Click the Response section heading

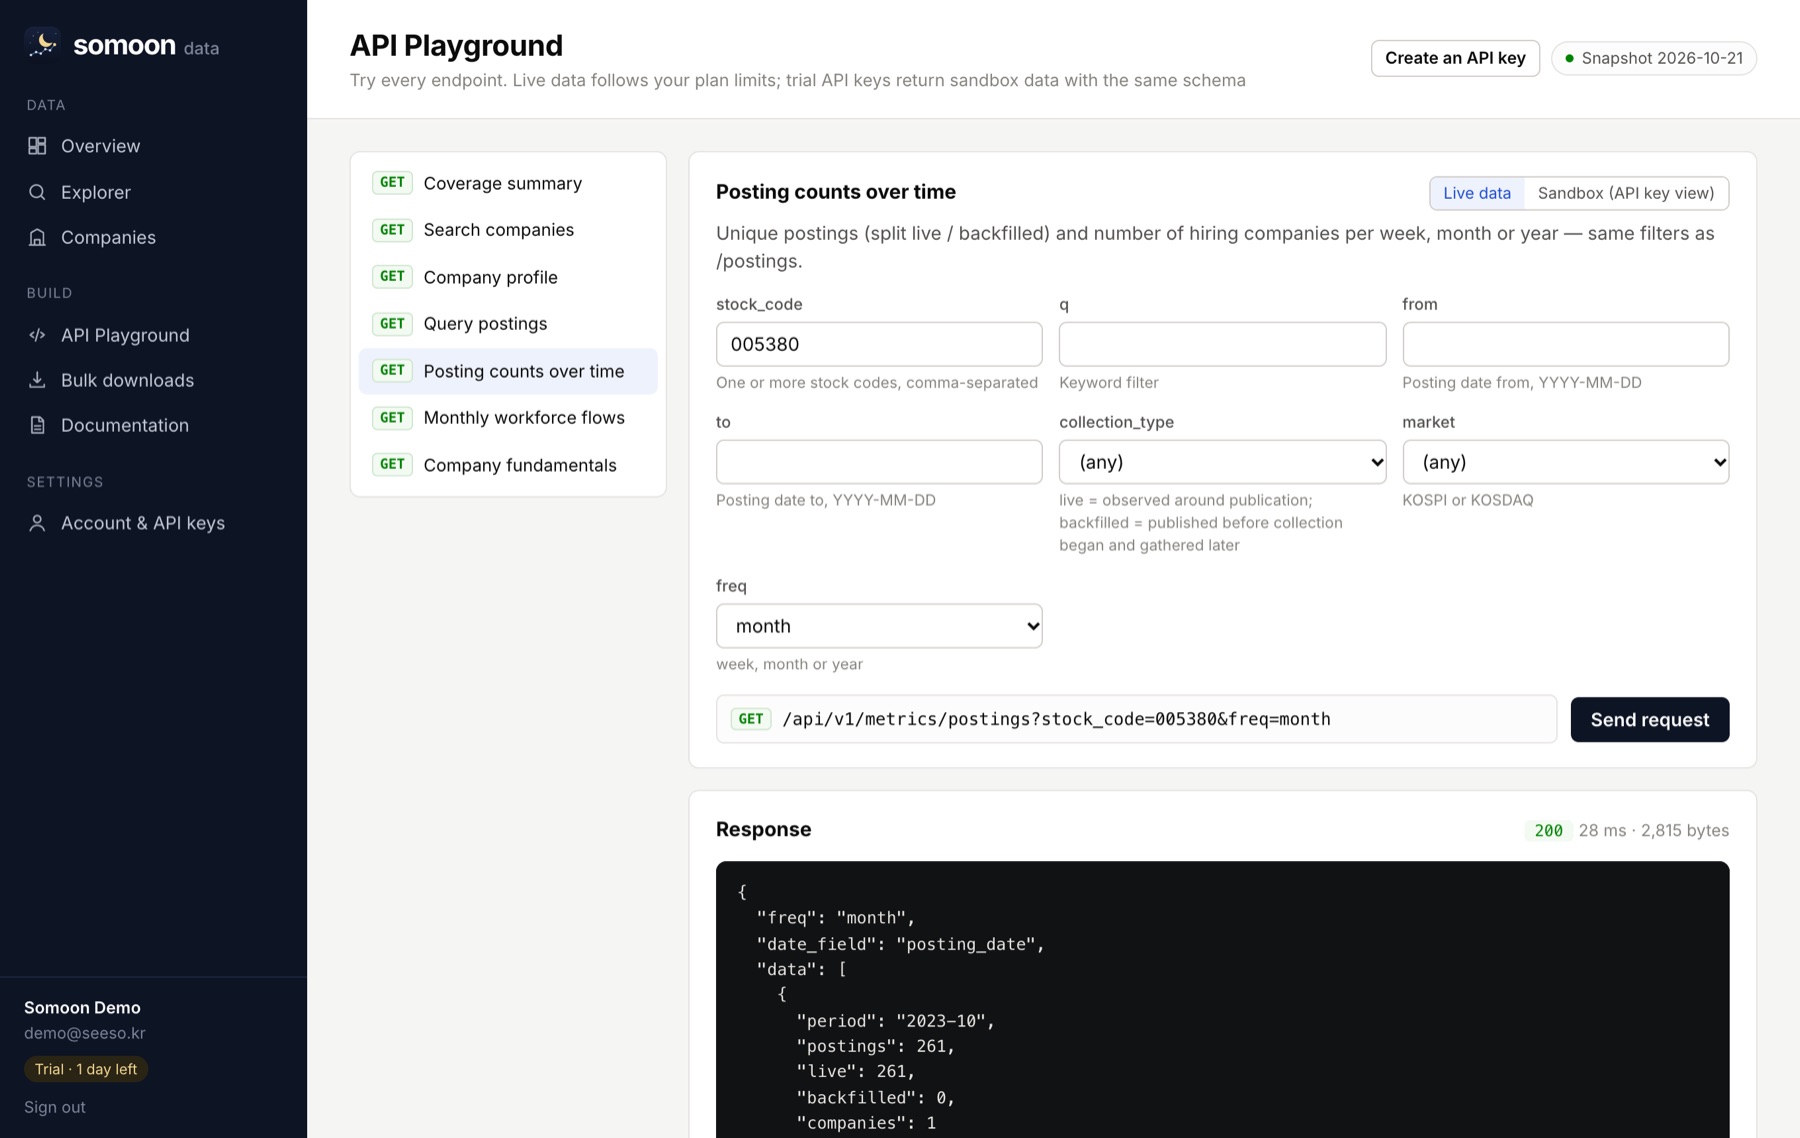coord(763,829)
